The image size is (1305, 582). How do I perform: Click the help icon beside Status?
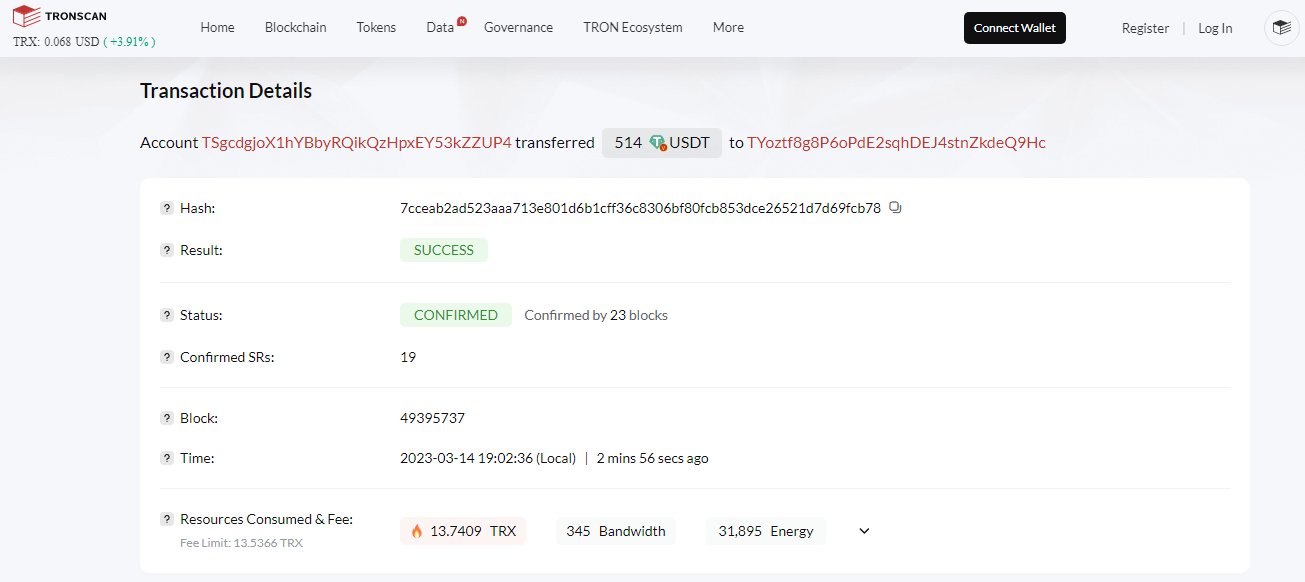(x=167, y=315)
